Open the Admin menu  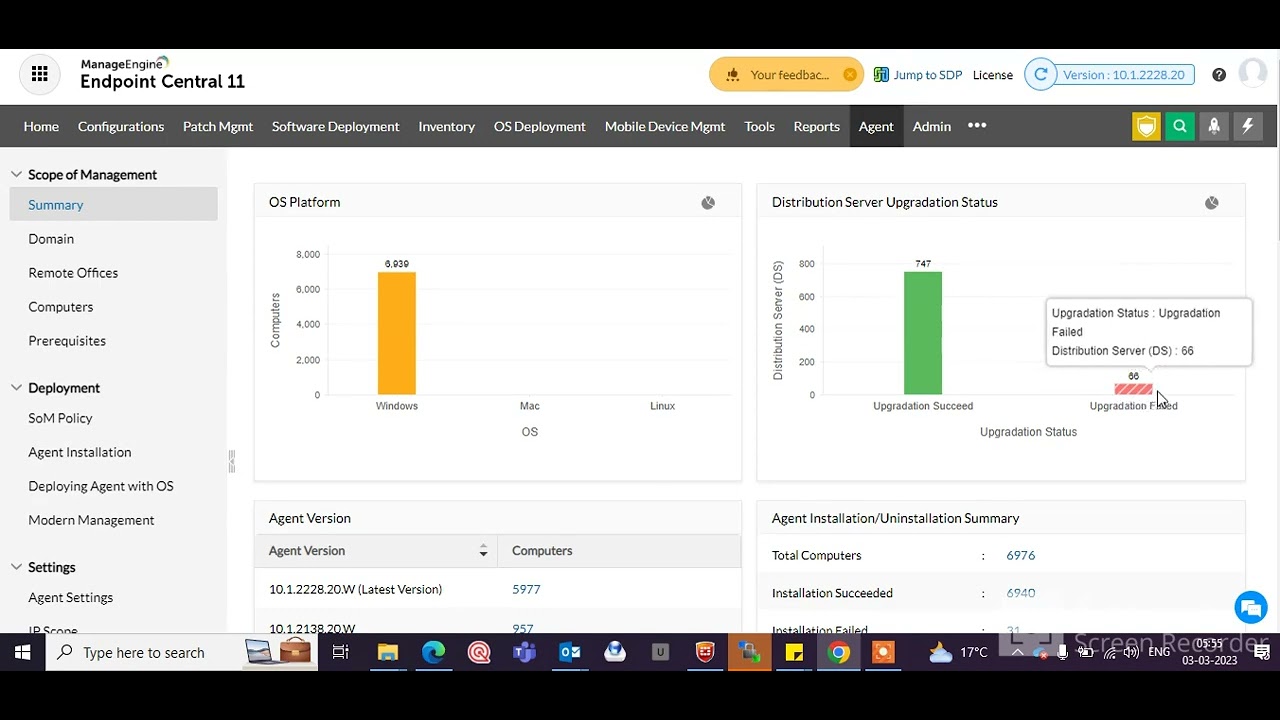(x=932, y=126)
